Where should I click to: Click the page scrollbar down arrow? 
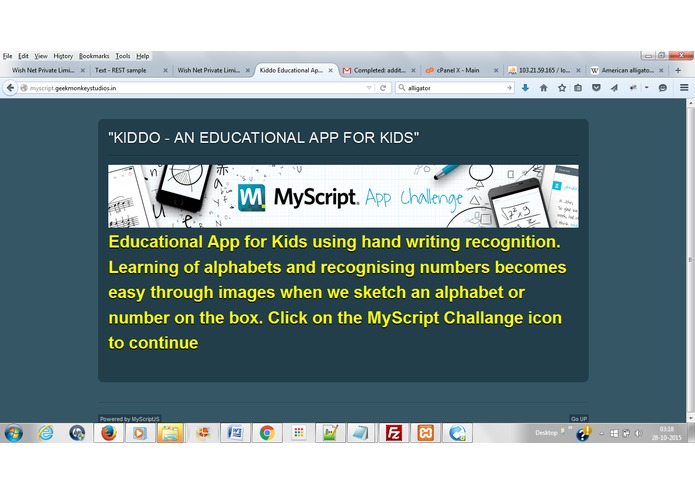(x=691, y=418)
